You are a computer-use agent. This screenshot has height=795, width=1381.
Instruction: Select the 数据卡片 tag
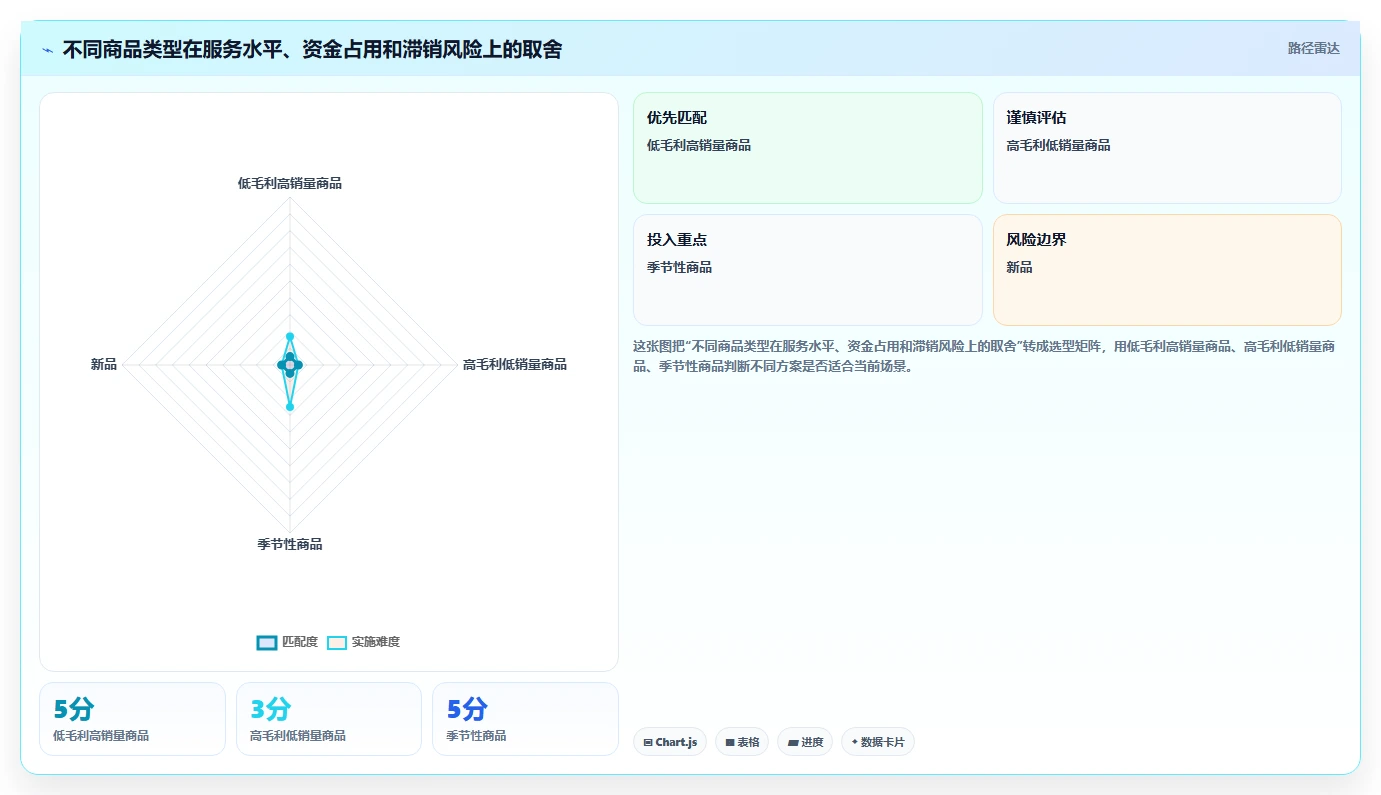pos(878,742)
